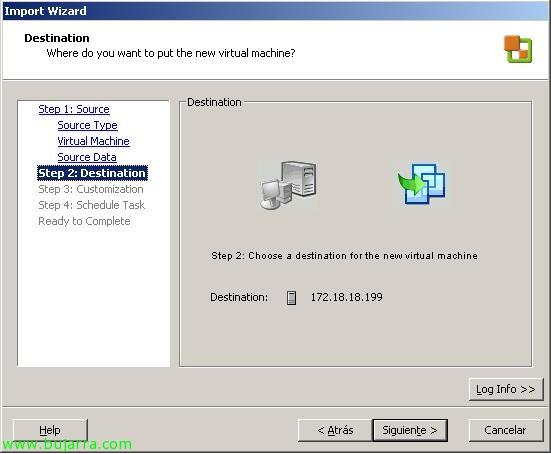
Task: Click the virtual machine import arrow icon
Action: pos(421,184)
